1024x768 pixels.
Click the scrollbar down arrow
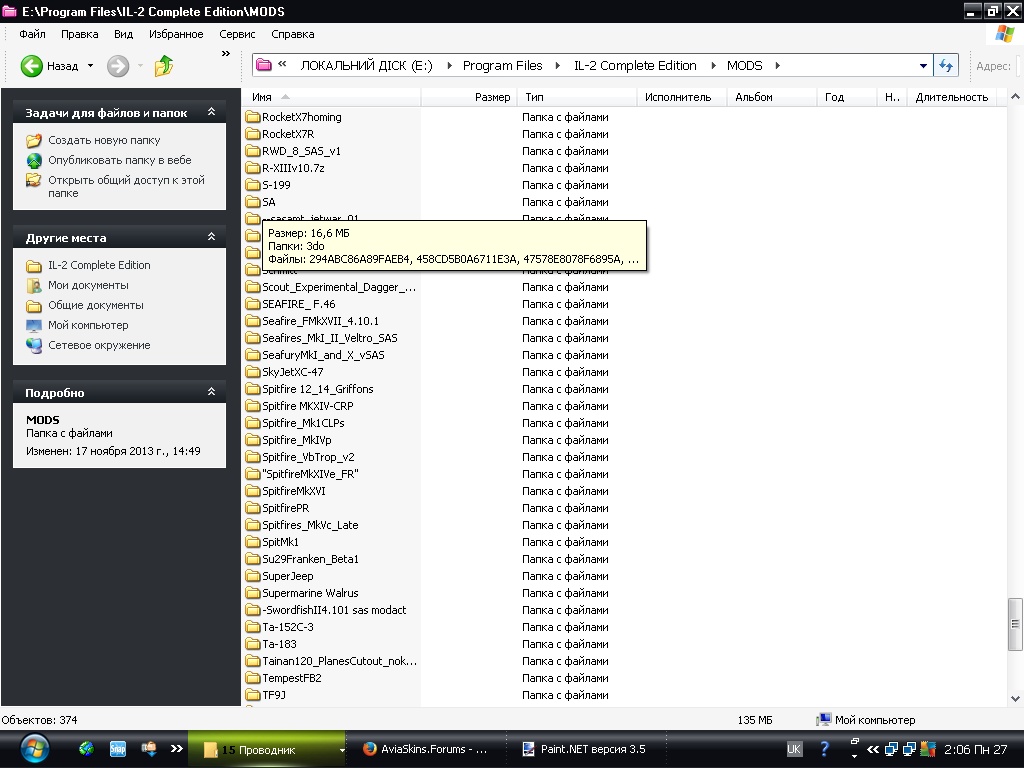pyautogui.click(x=1015, y=698)
